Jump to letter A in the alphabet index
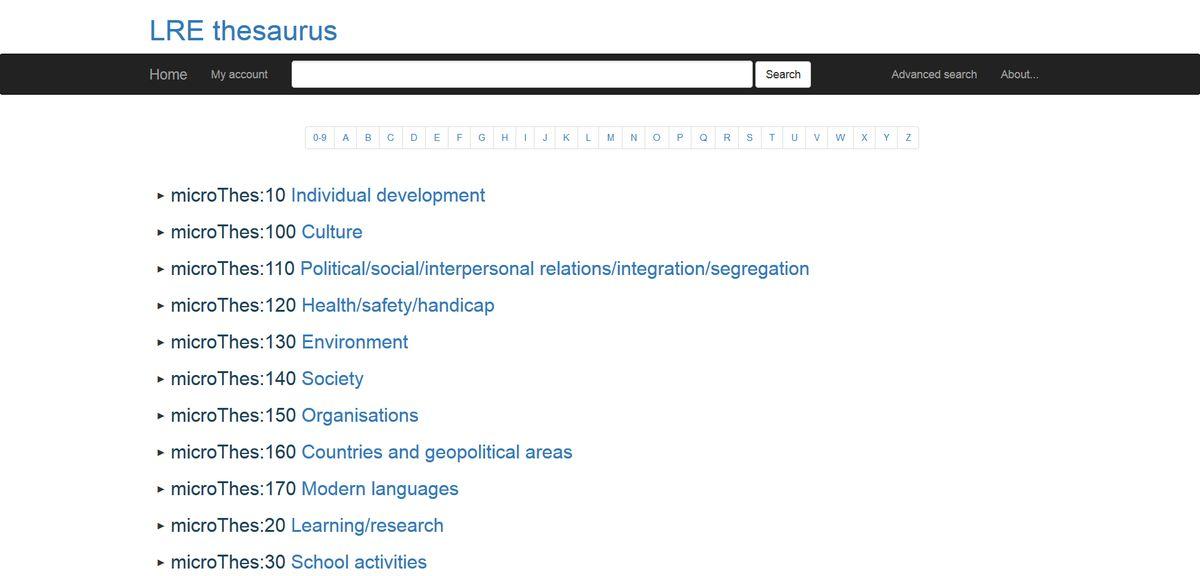The image size is (1200, 576). tap(346, 138)
